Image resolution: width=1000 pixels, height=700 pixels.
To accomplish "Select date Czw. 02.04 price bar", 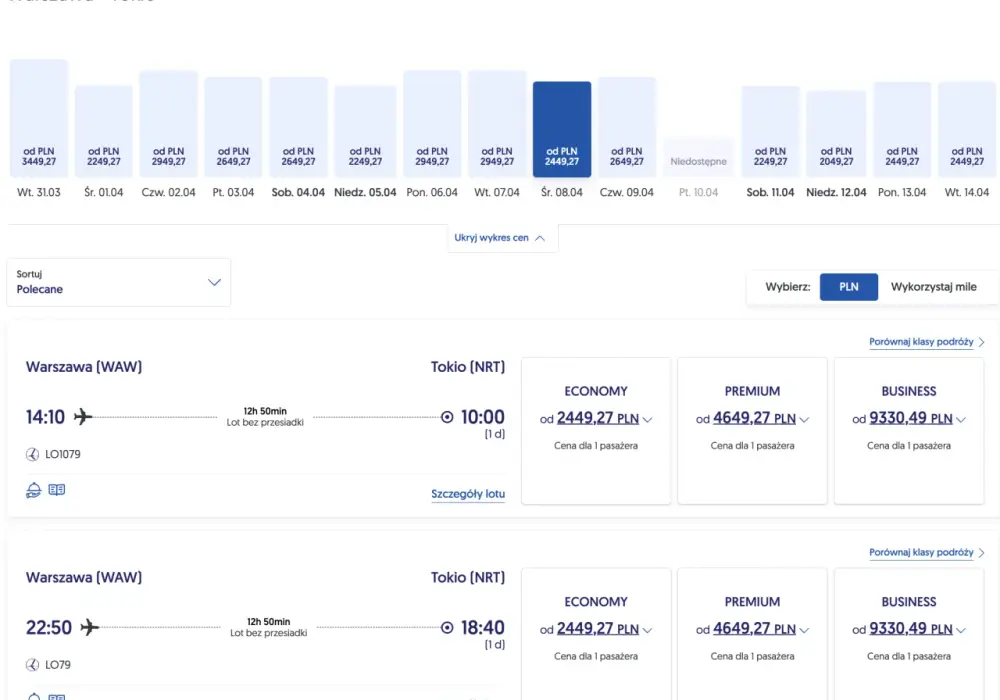I will pos(168,124).
